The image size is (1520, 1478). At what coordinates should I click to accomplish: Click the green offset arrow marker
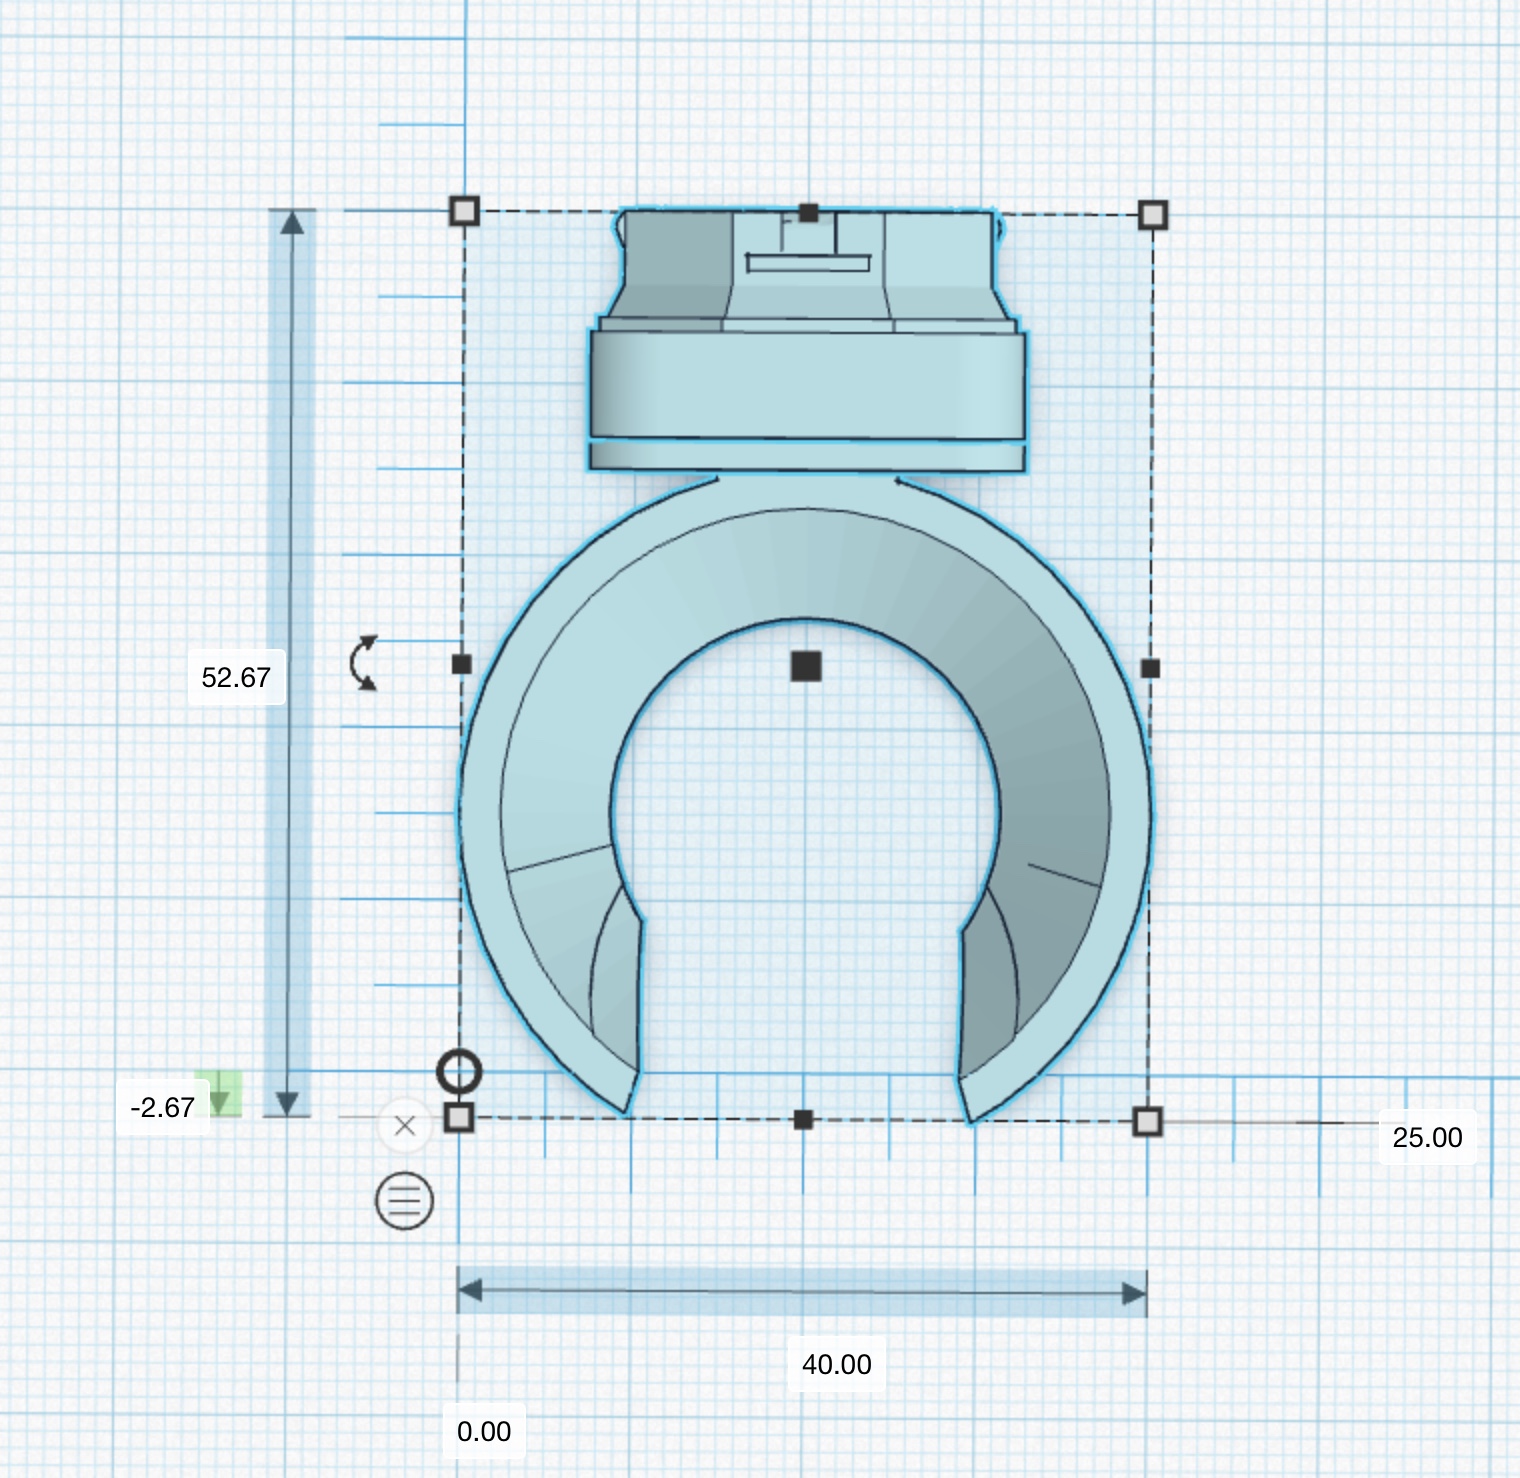219,1095
